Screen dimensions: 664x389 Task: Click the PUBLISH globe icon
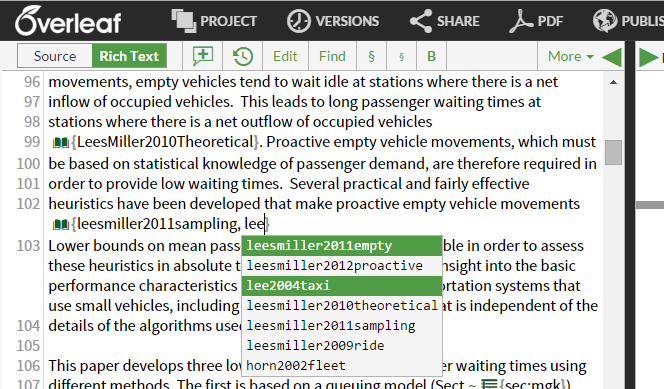[x=605, y=21]
